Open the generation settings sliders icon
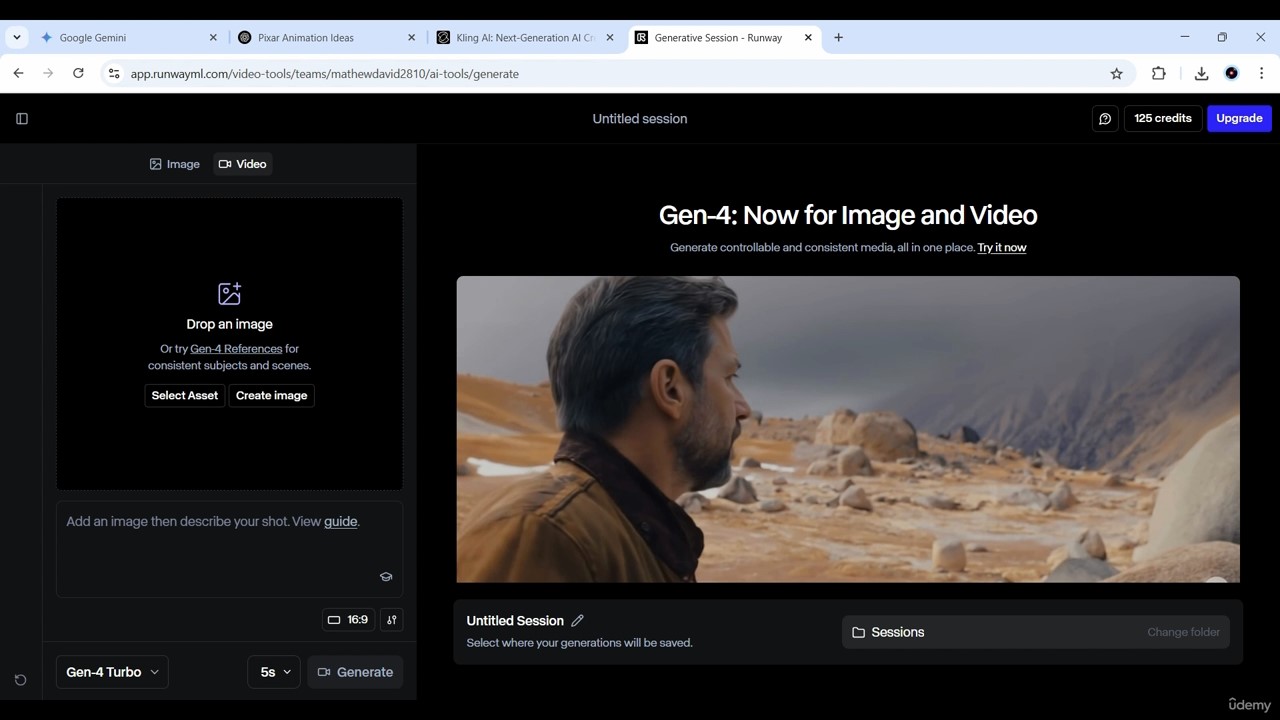 pos(392,620)
